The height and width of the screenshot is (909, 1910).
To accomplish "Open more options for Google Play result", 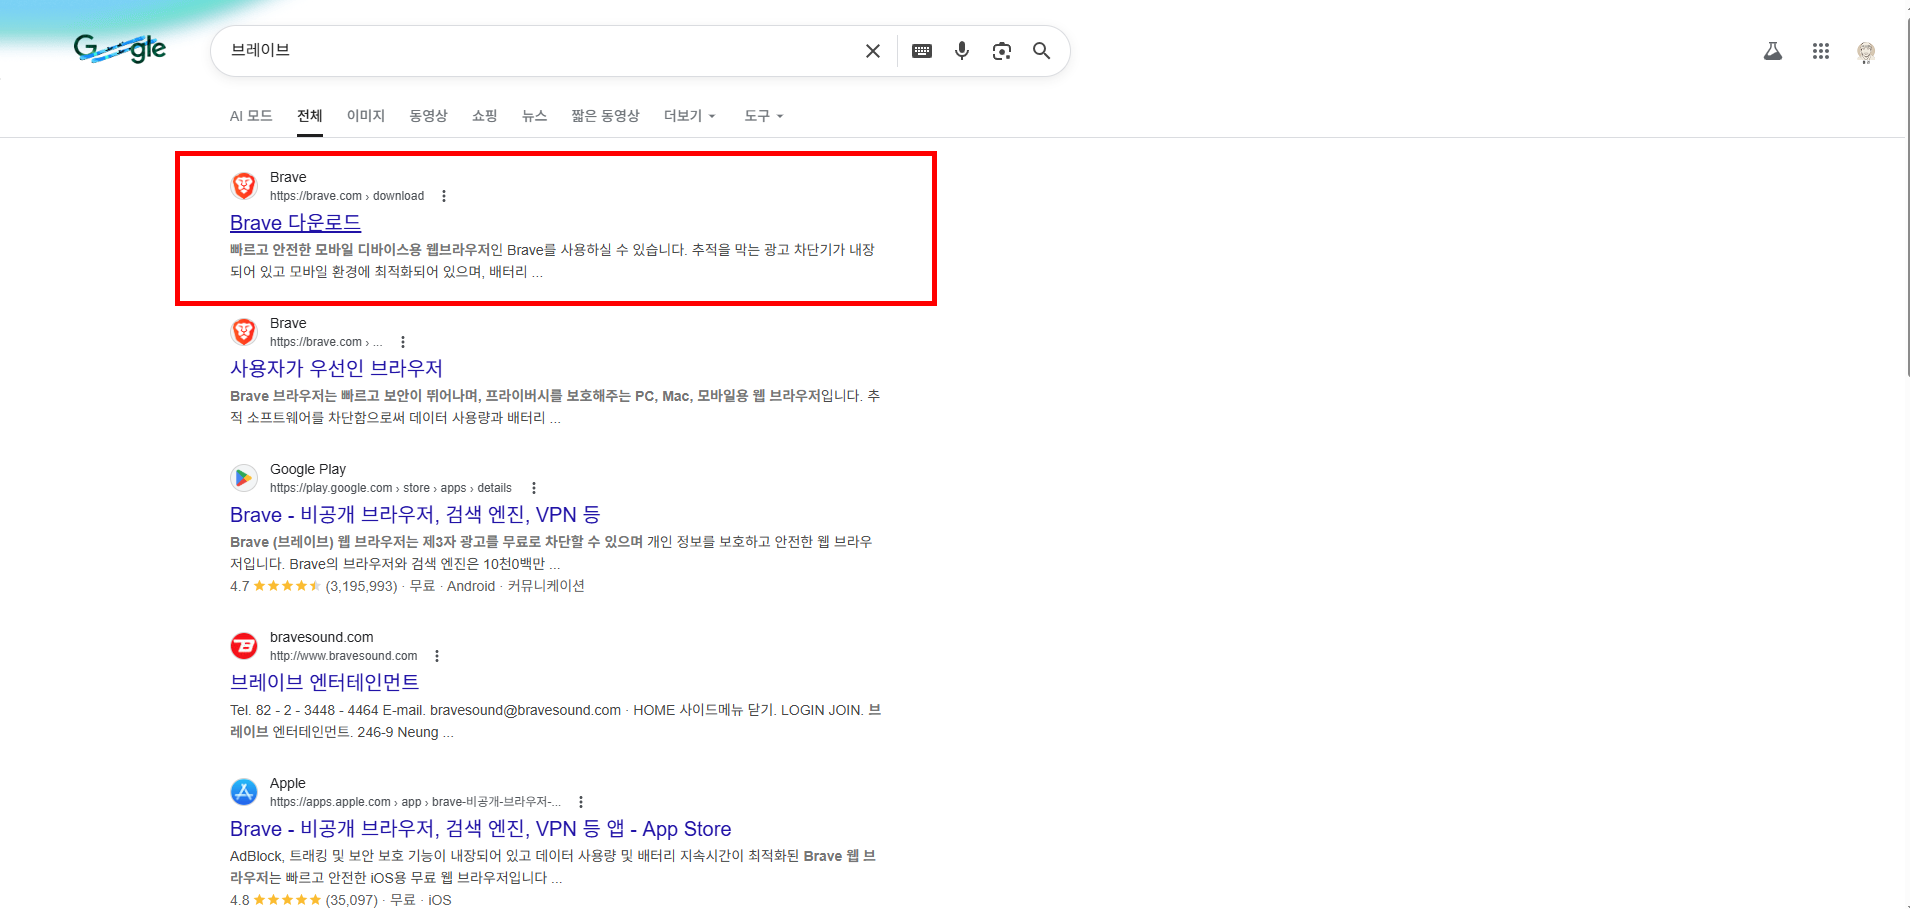I will click(x=534, y=488).
